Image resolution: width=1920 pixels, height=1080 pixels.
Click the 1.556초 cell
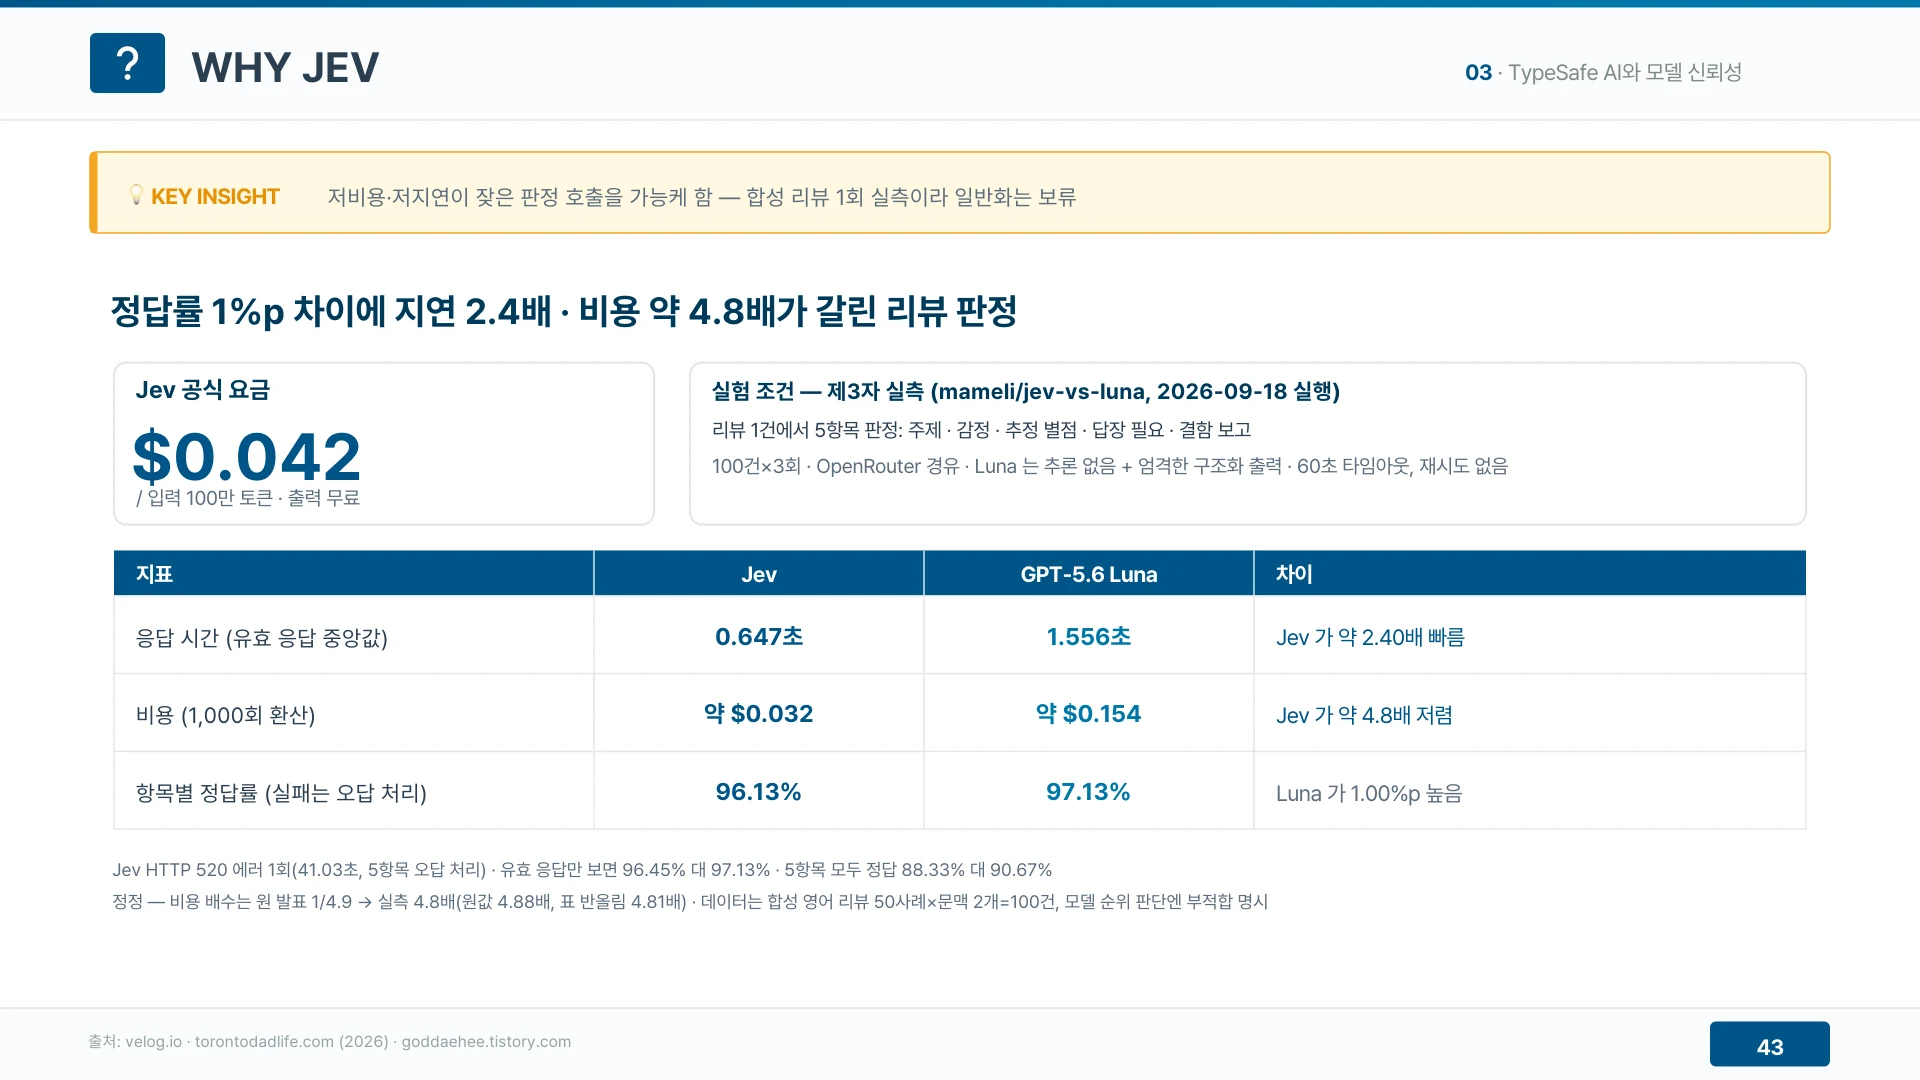coord(1089,636)
